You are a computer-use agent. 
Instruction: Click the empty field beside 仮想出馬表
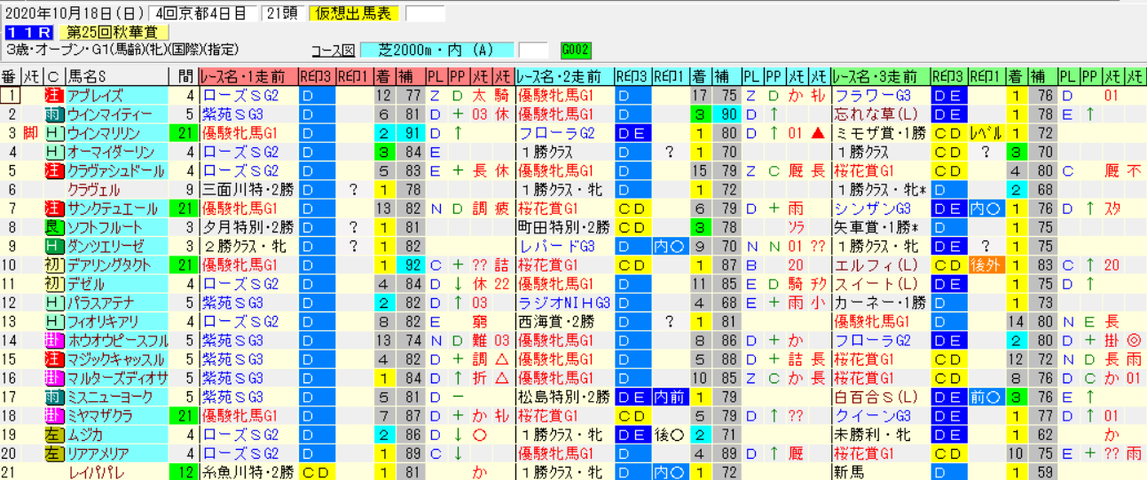click(x=424, y=13)
